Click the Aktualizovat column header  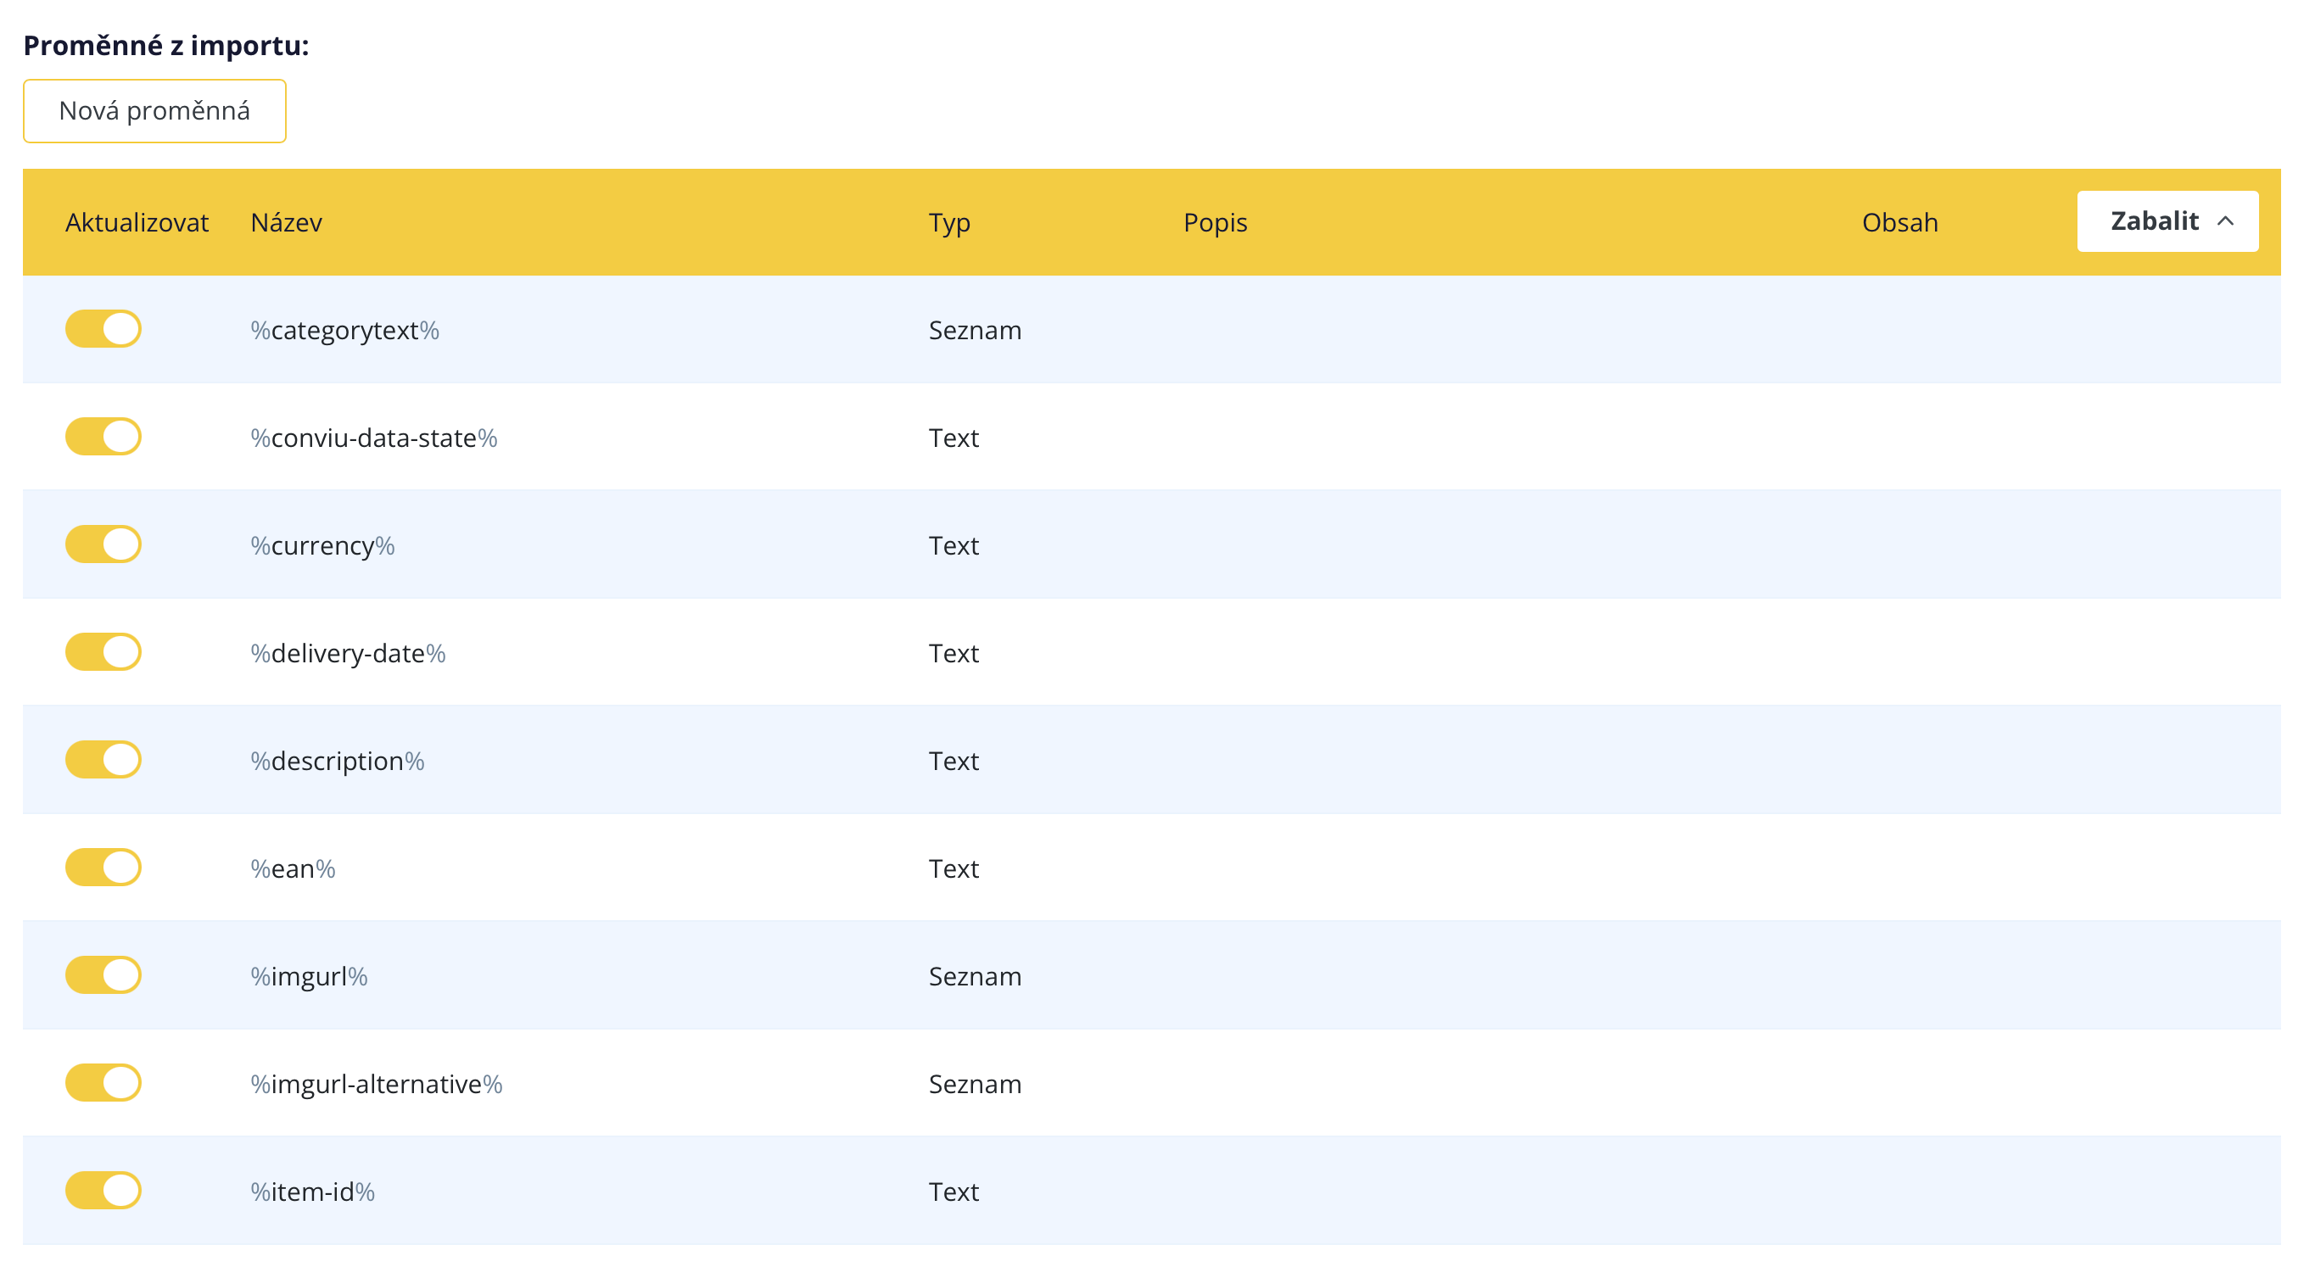[x=137, y=222]
